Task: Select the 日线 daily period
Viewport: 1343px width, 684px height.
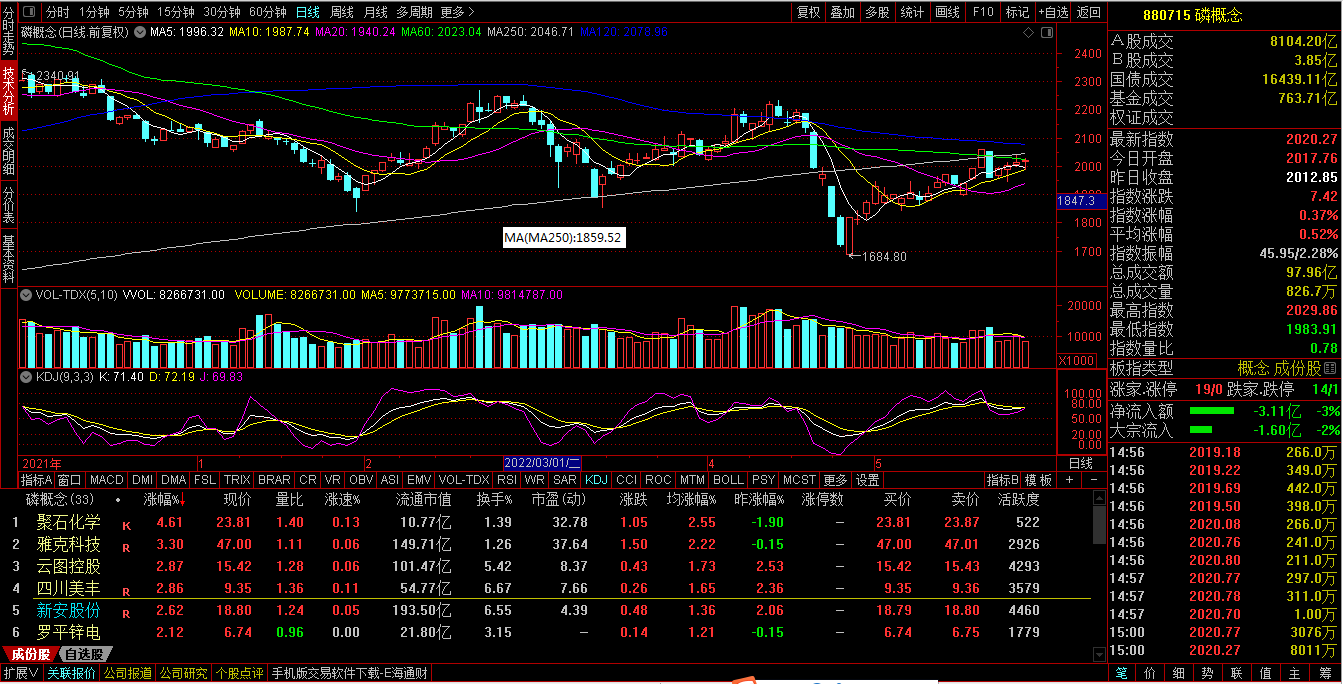Action: (308, 12)
